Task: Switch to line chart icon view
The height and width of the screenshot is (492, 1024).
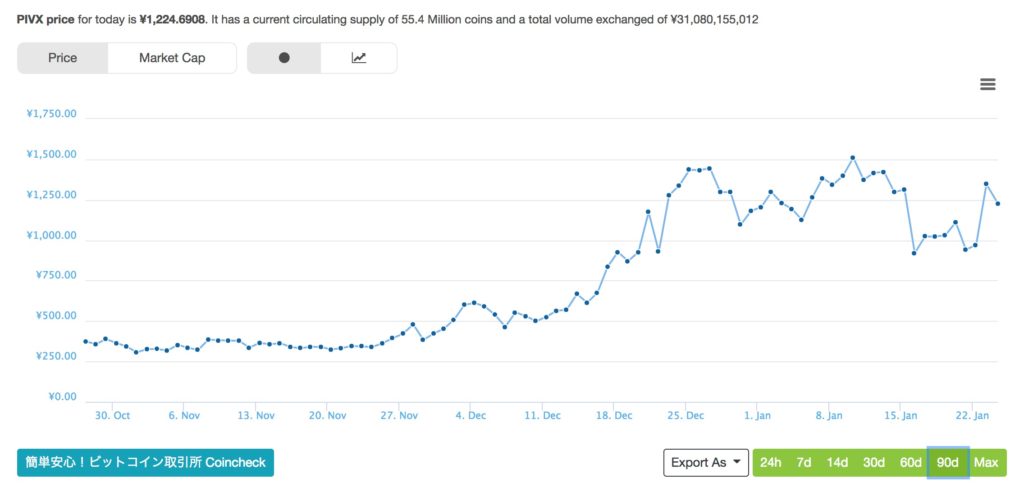Action: (x=359, y=58)
